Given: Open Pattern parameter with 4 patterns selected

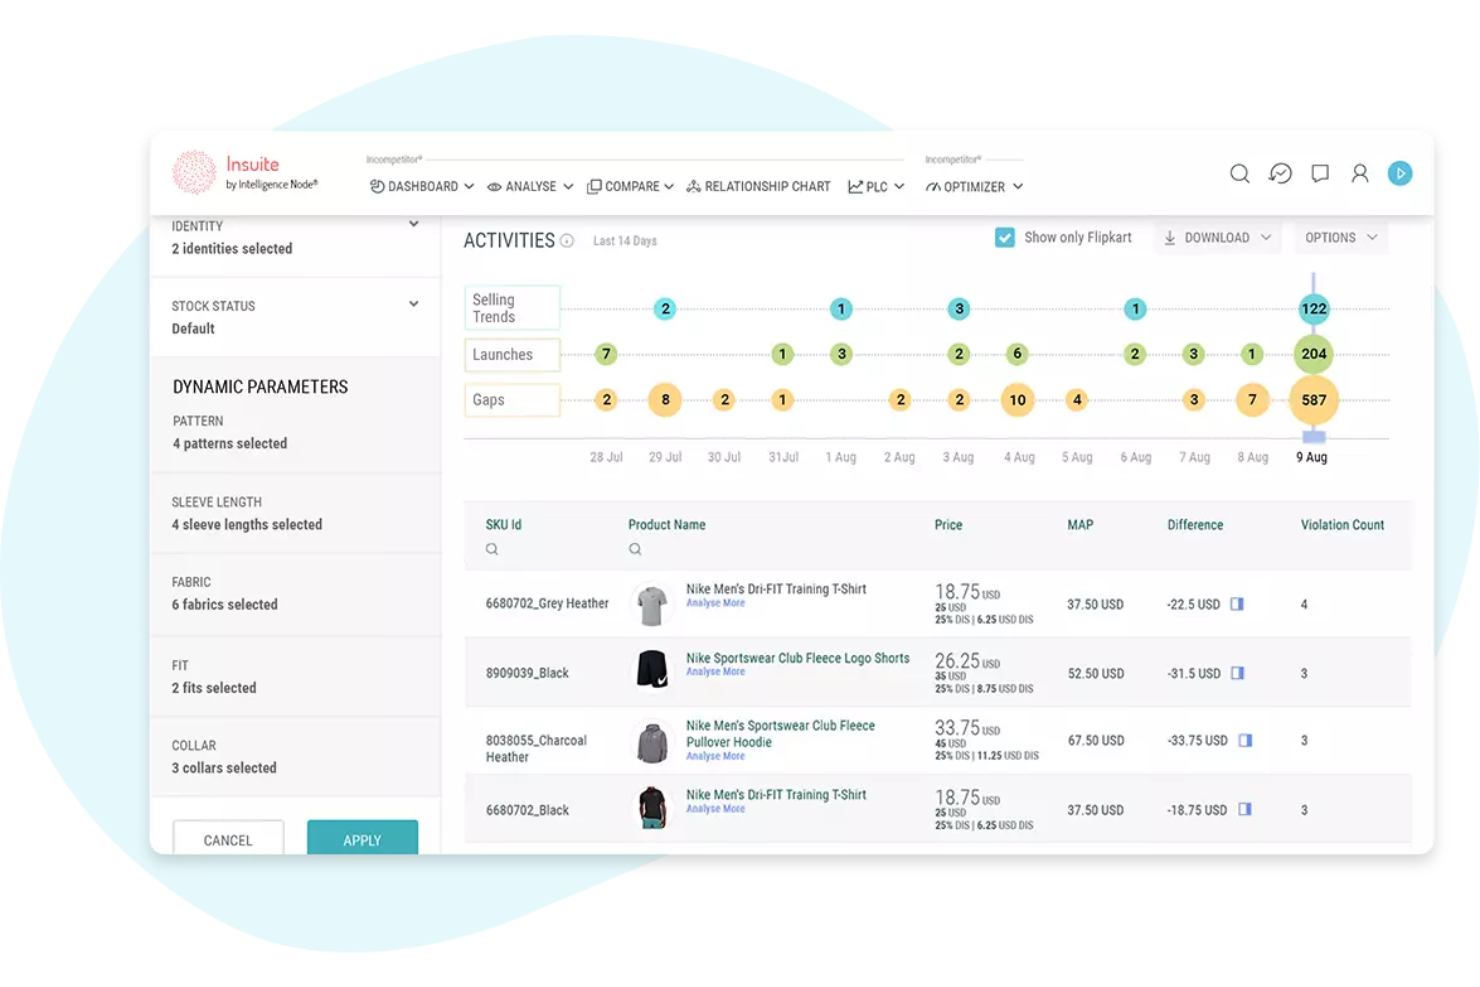Looking at the screenshot, I should [295, 432].
